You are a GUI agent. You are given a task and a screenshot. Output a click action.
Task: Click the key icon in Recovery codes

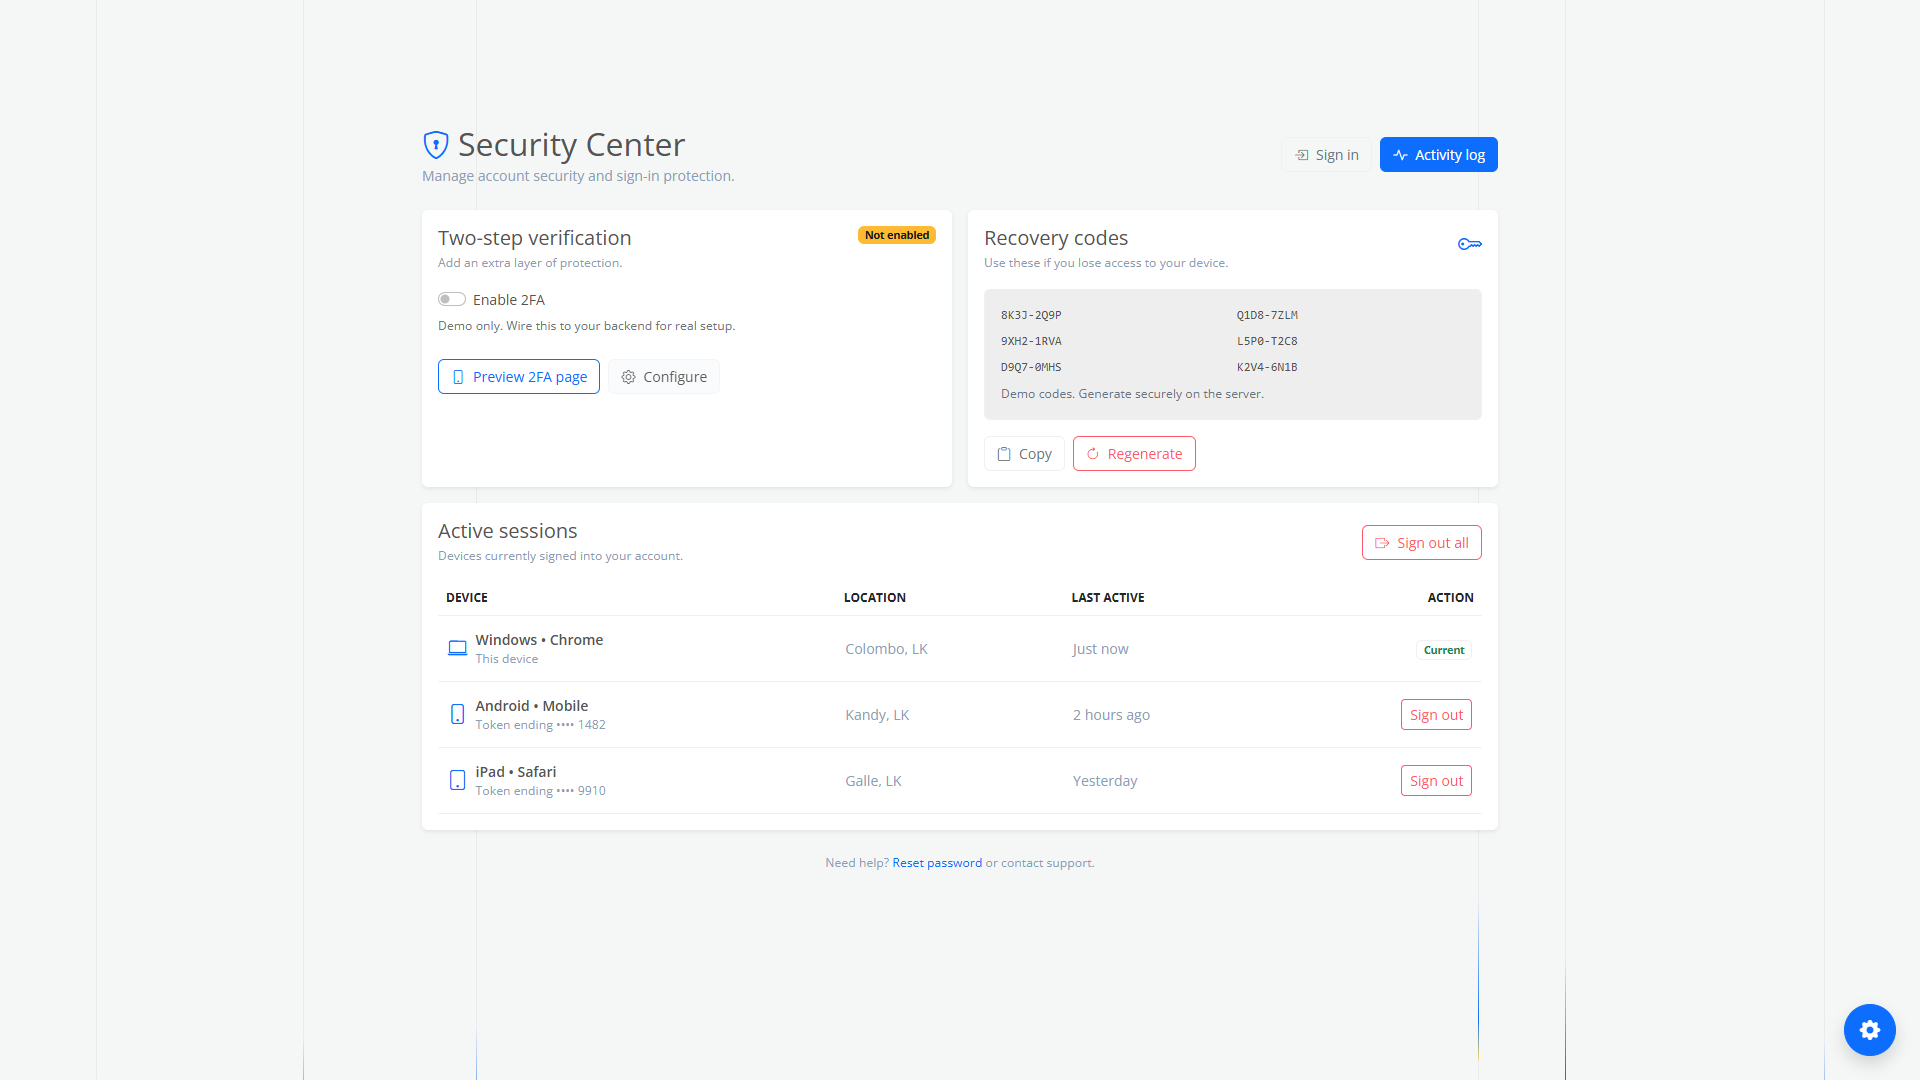[1469, 244]
